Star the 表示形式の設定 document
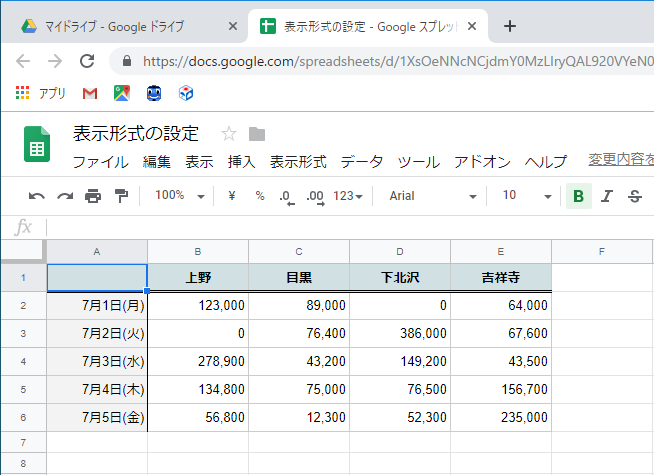Screen dimensions: 654x475 click(x=229, y=134)
